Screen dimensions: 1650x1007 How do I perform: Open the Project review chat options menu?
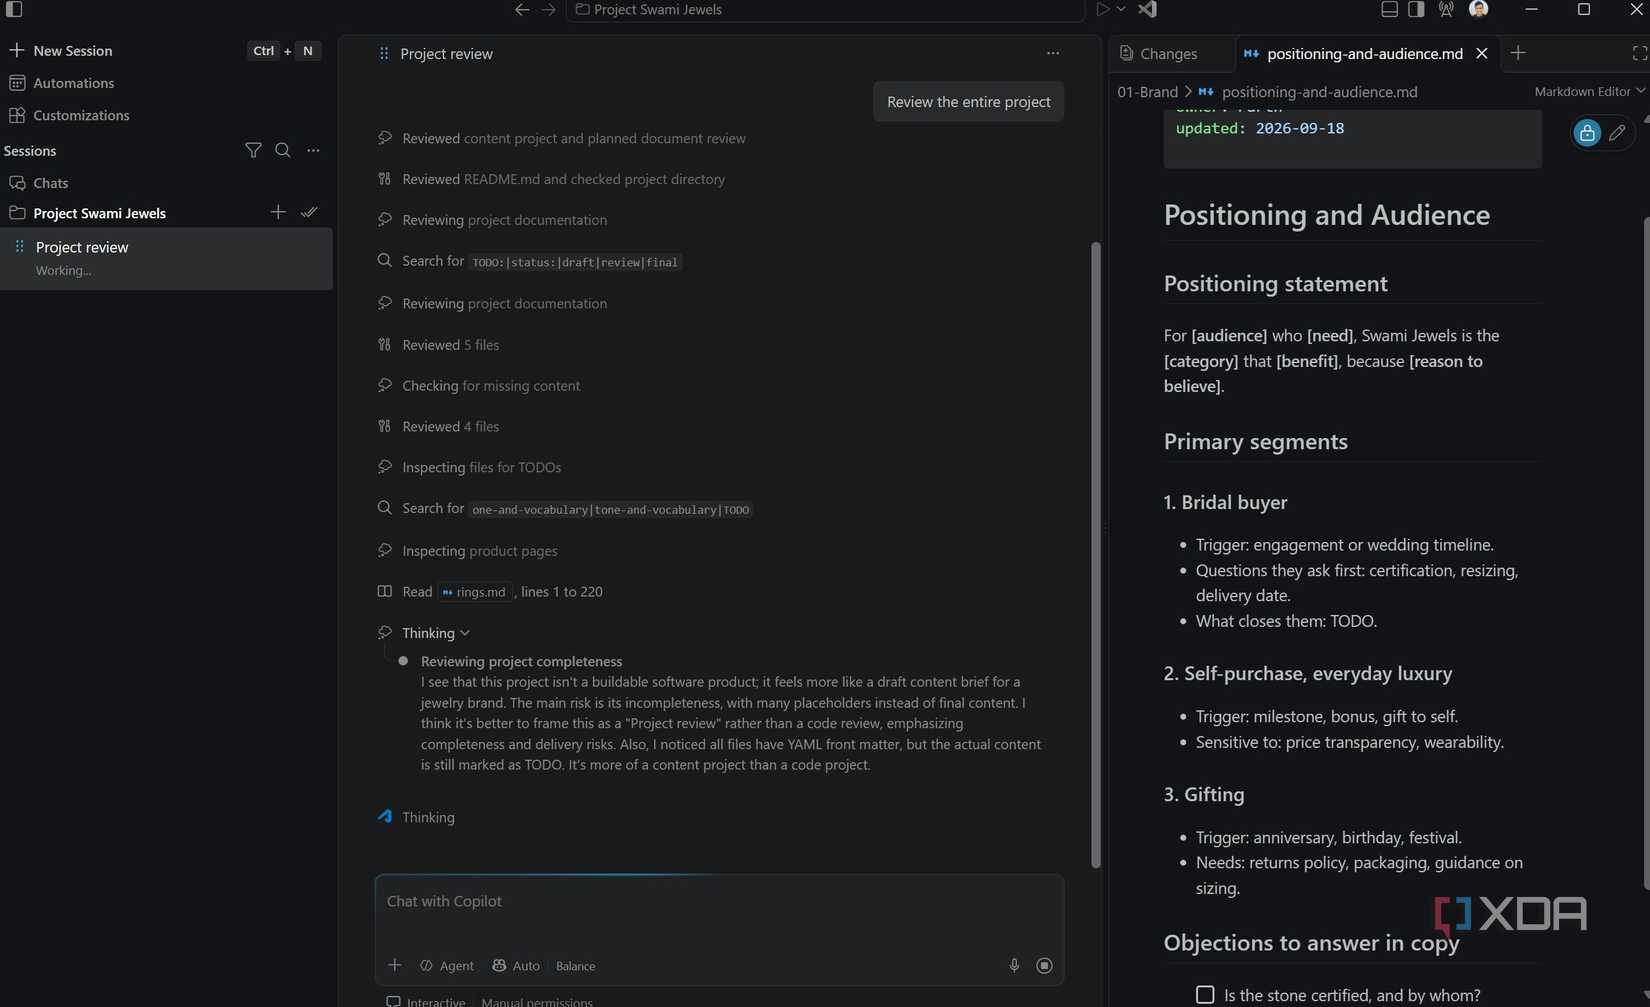click(x=1053, y=53)
